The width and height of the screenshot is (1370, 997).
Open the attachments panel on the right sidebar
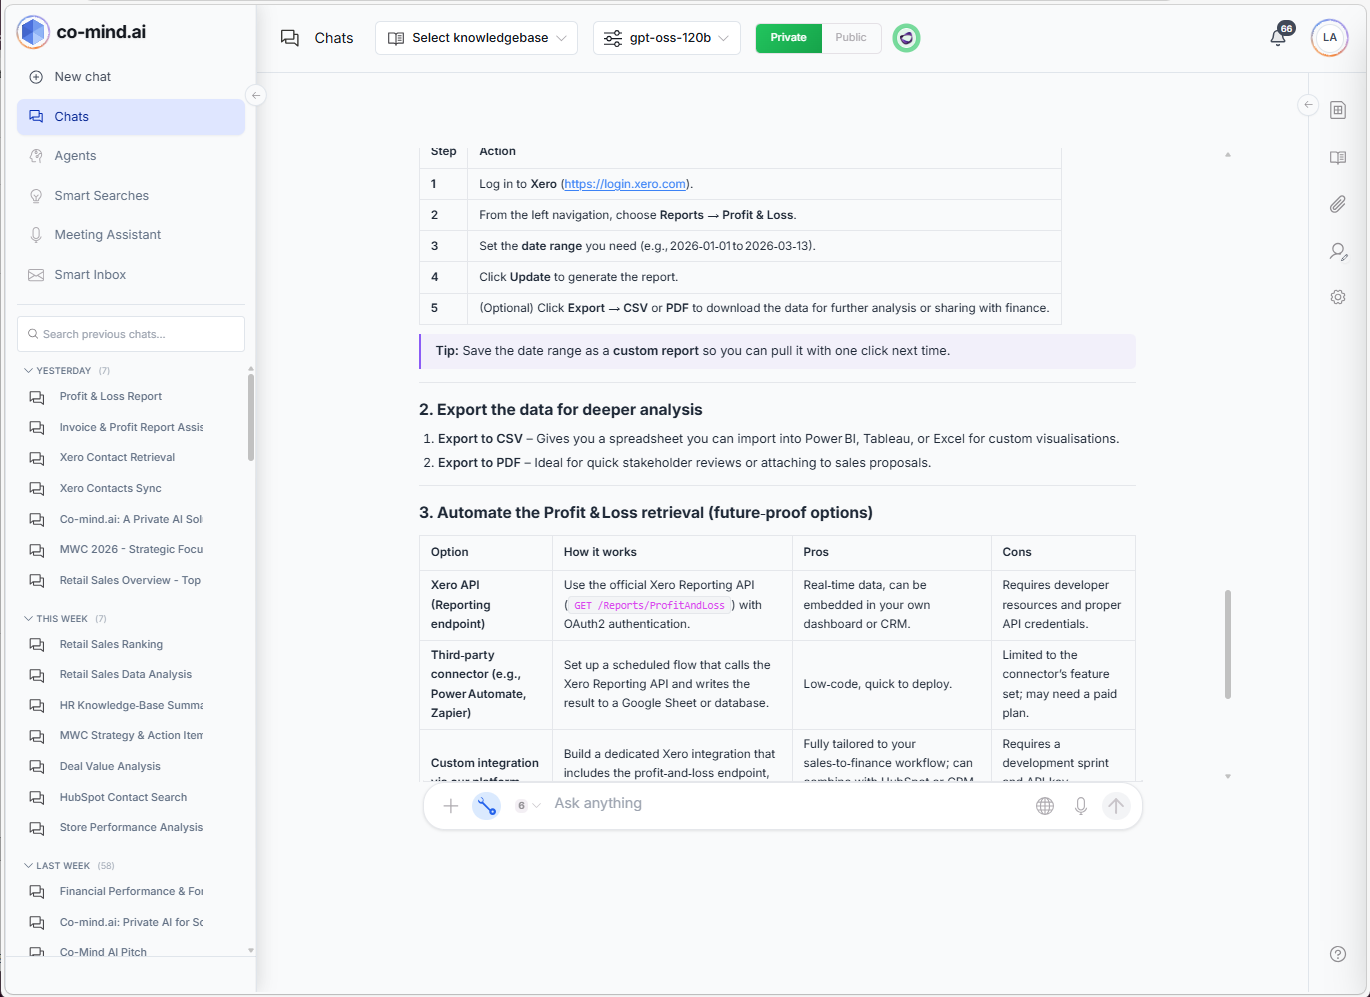coord(1338,204)
